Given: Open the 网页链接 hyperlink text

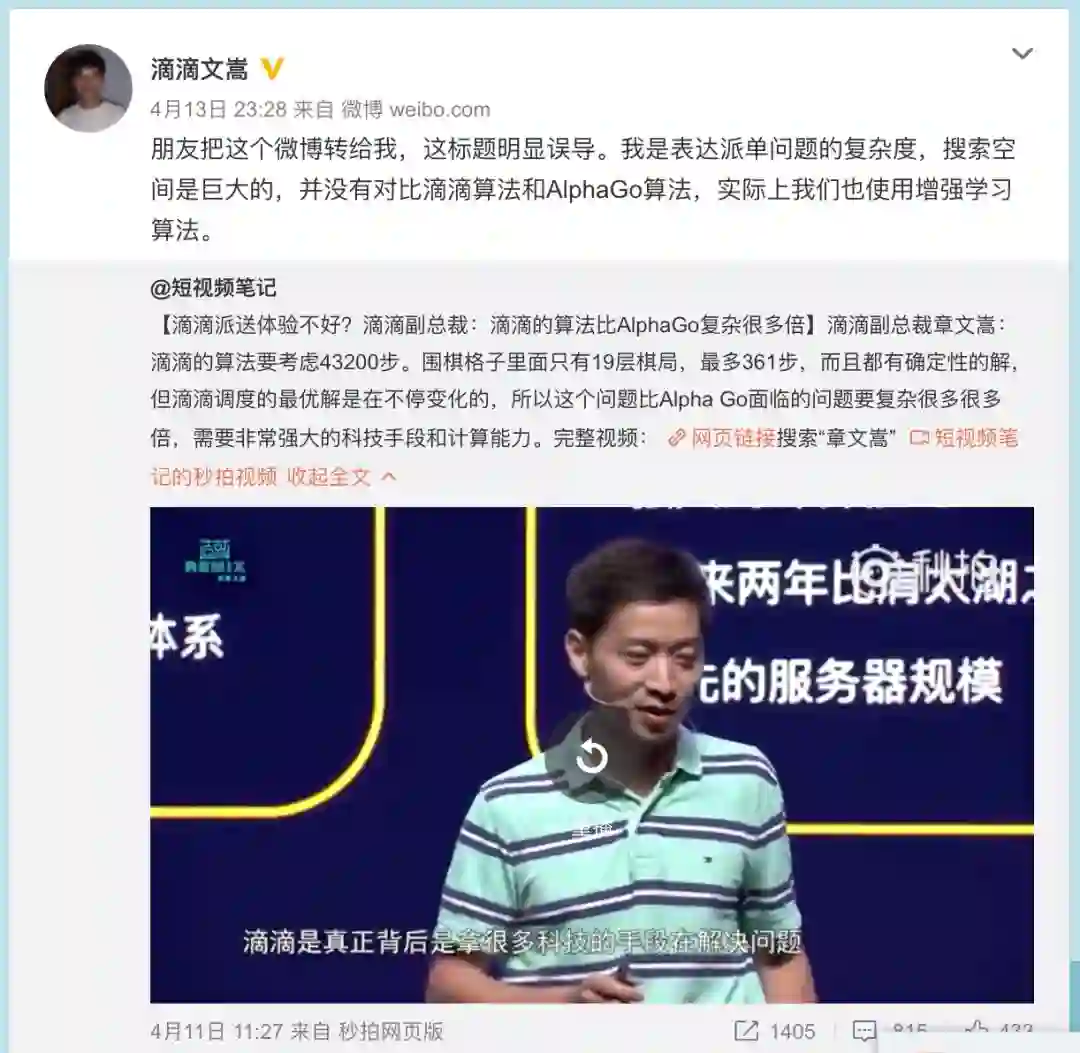Looking at the screenshot, I should tap(734, 438).
